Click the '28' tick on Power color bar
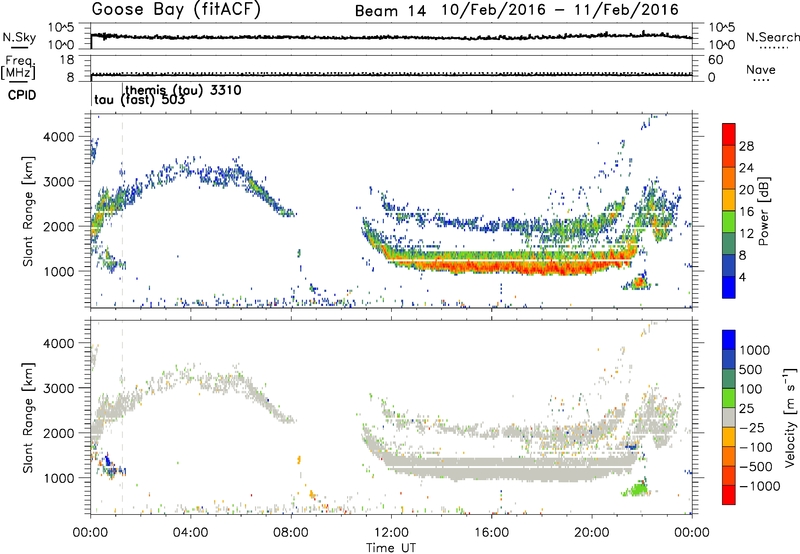 pyautogui.click(x=746, y=146)
